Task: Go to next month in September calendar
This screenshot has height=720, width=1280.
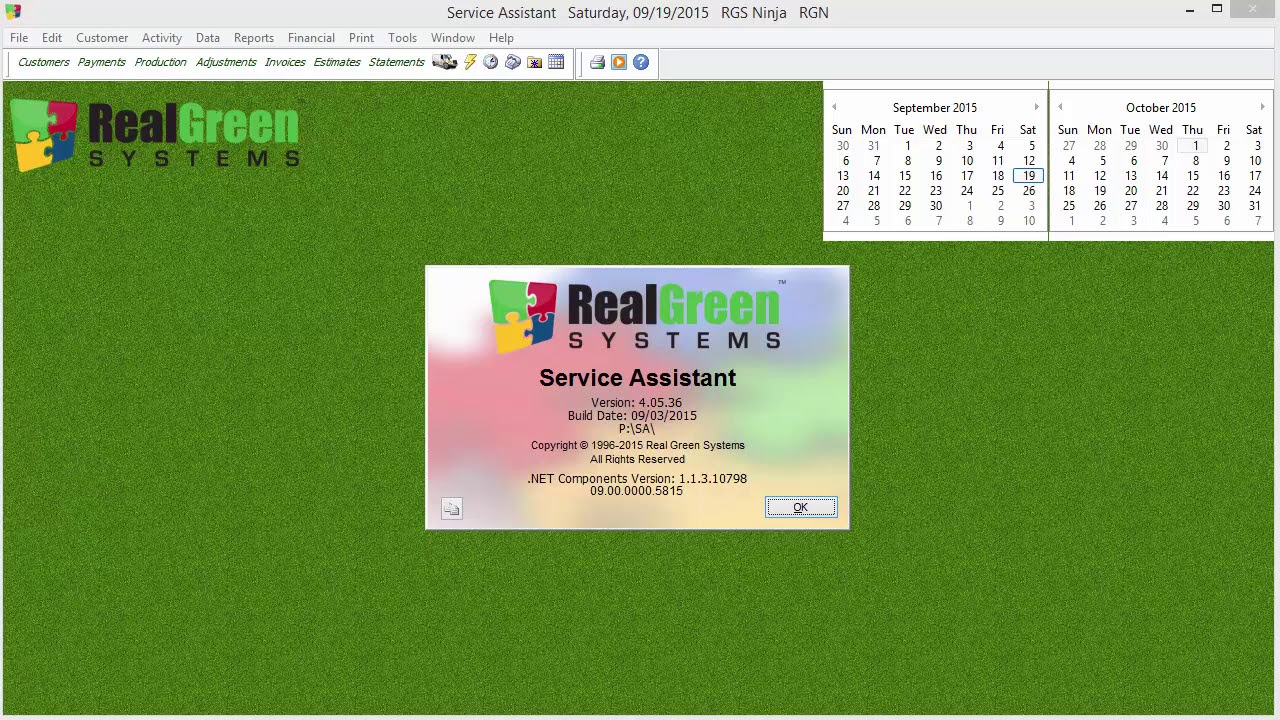Action: (1036, 107)
